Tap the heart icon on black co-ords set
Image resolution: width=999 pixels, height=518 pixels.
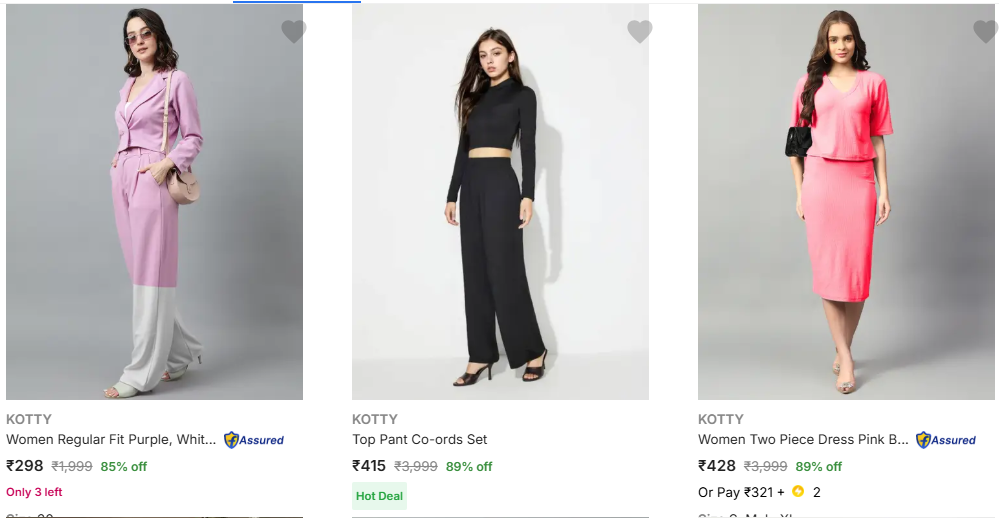639,32
